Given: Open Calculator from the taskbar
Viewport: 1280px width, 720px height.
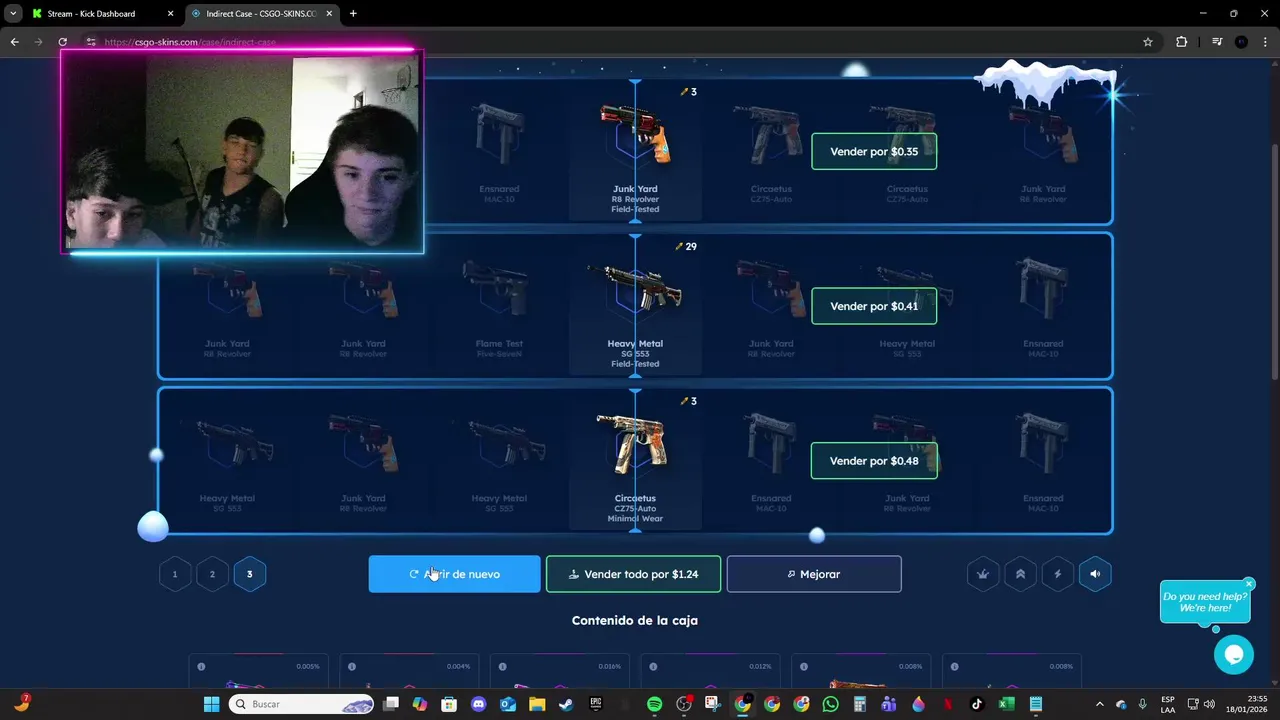Looking at the screenshot, I should [x=860, y=704].
